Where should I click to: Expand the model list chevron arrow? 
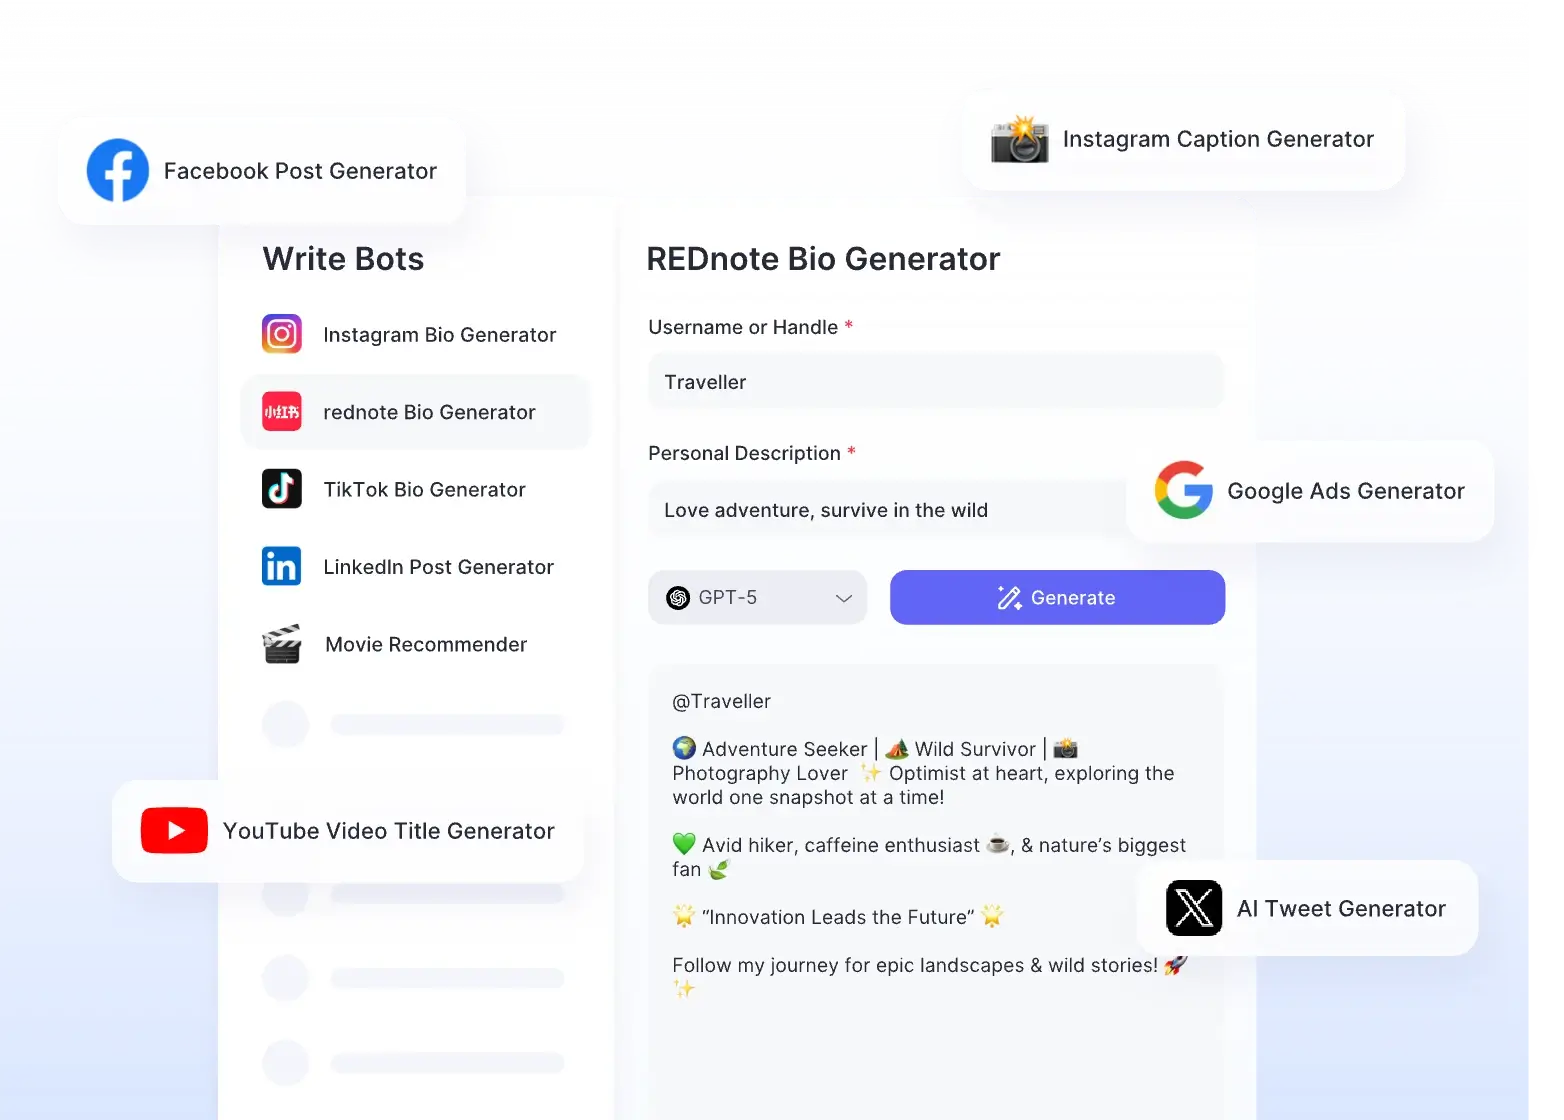click(x=844, y=598)
